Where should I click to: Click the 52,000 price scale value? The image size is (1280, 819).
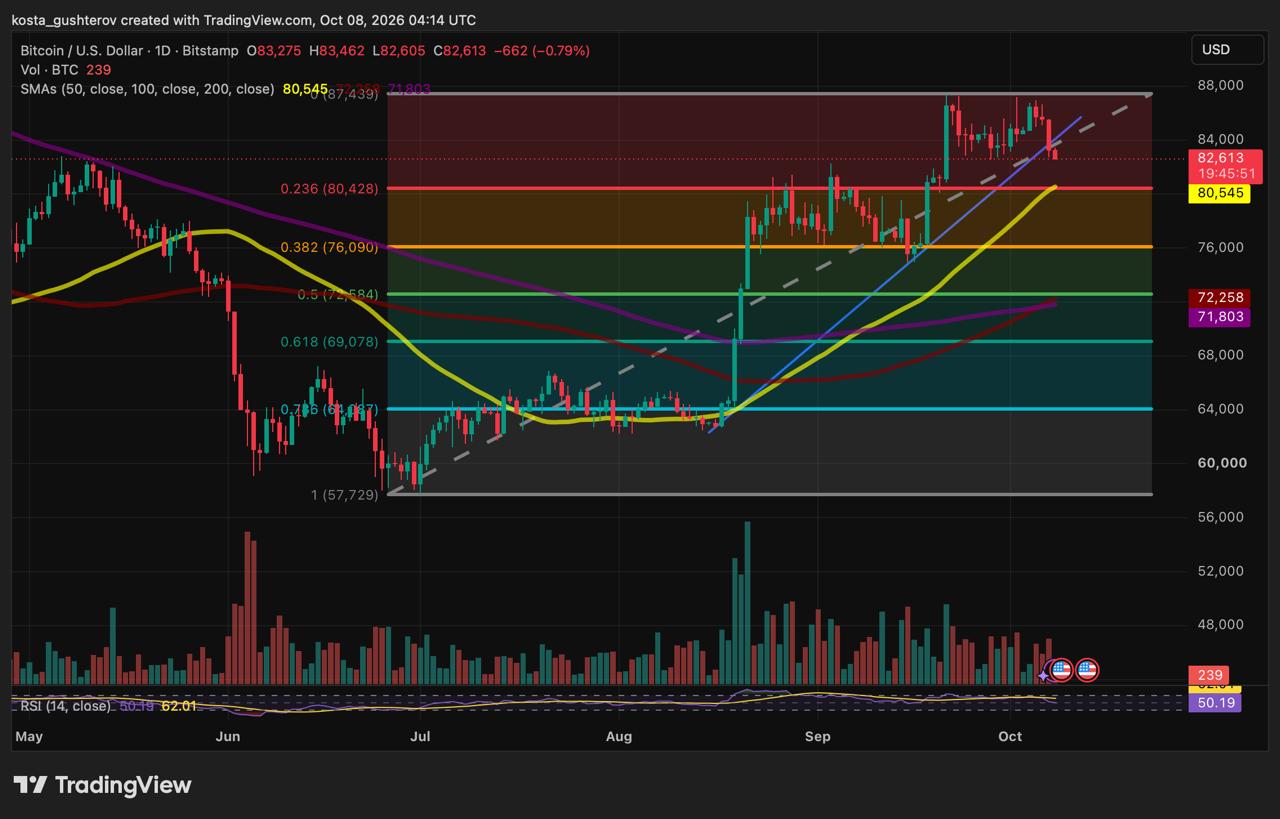point(1220,571)
